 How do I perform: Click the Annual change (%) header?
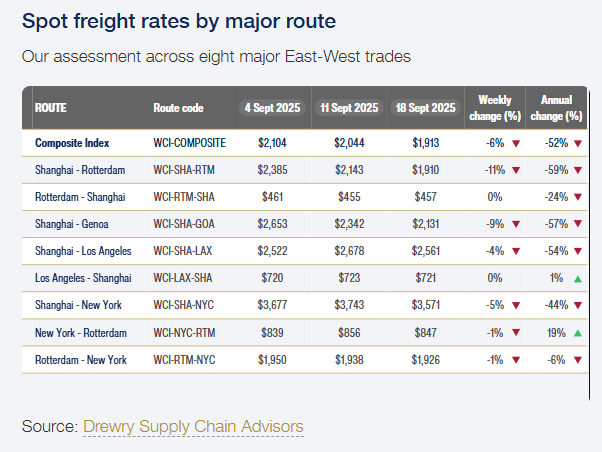[x=556, y=107]
